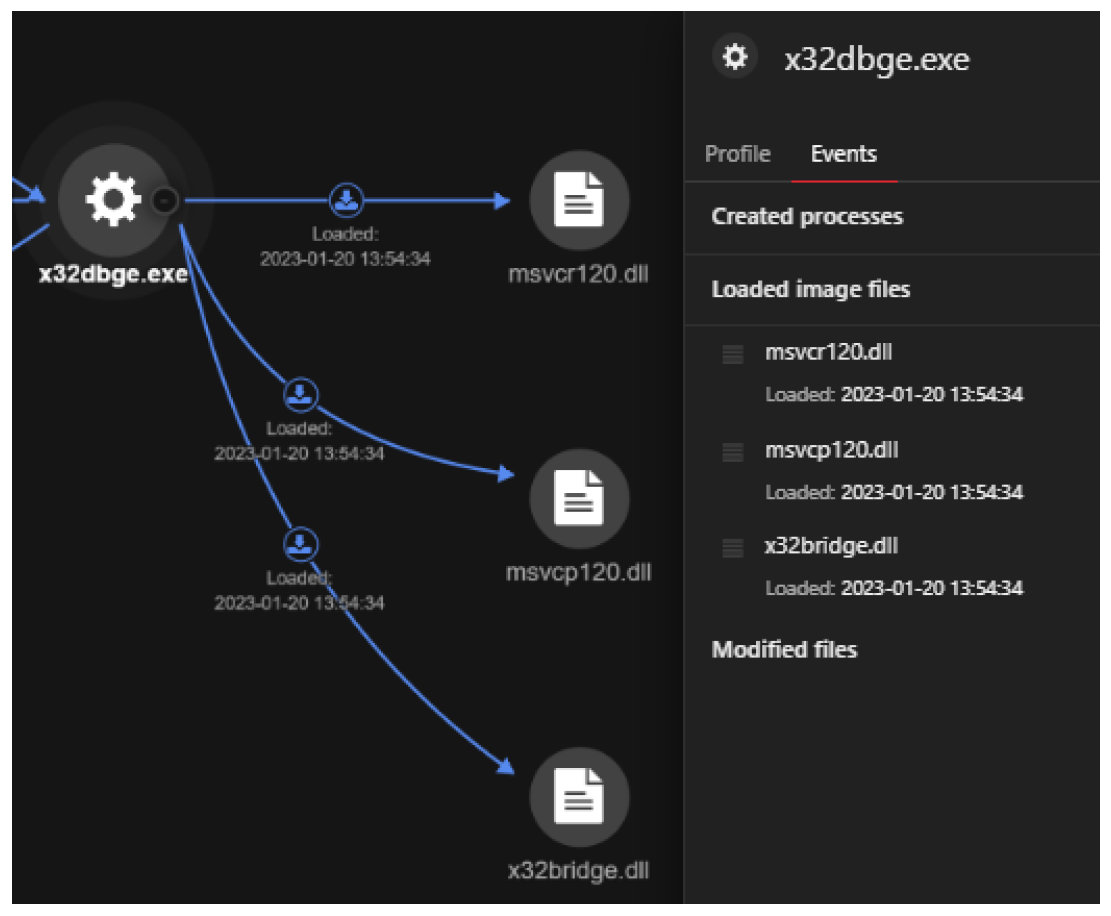
Task: Select the x32bridge.dll file node in graph
Action: pos(579,797)
